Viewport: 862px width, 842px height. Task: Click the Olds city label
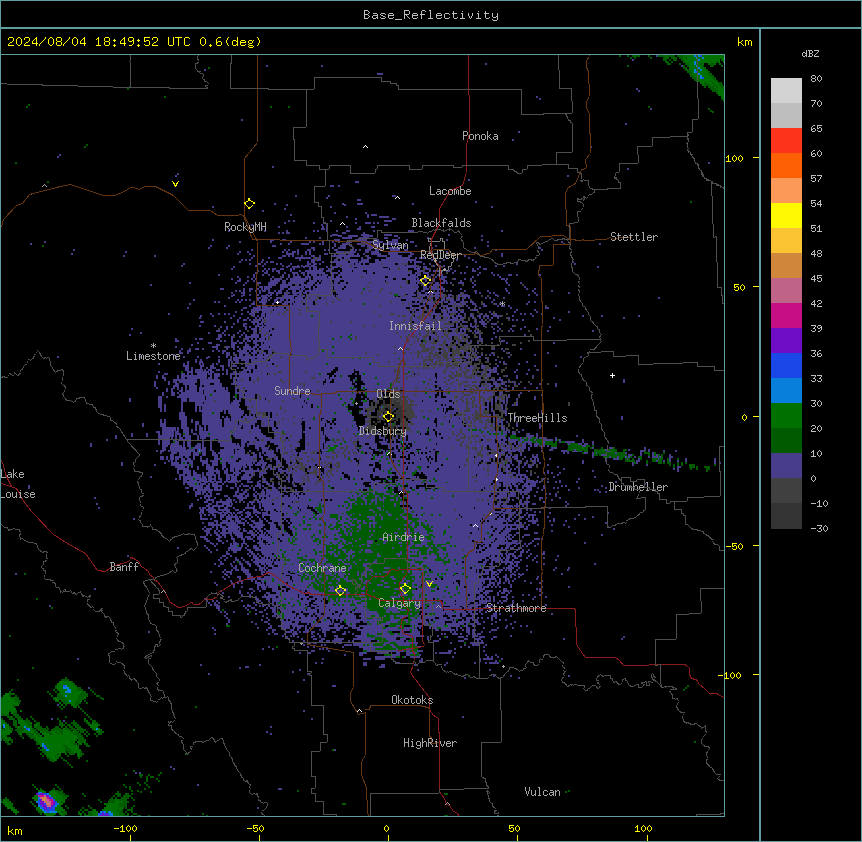click(388, 394)
